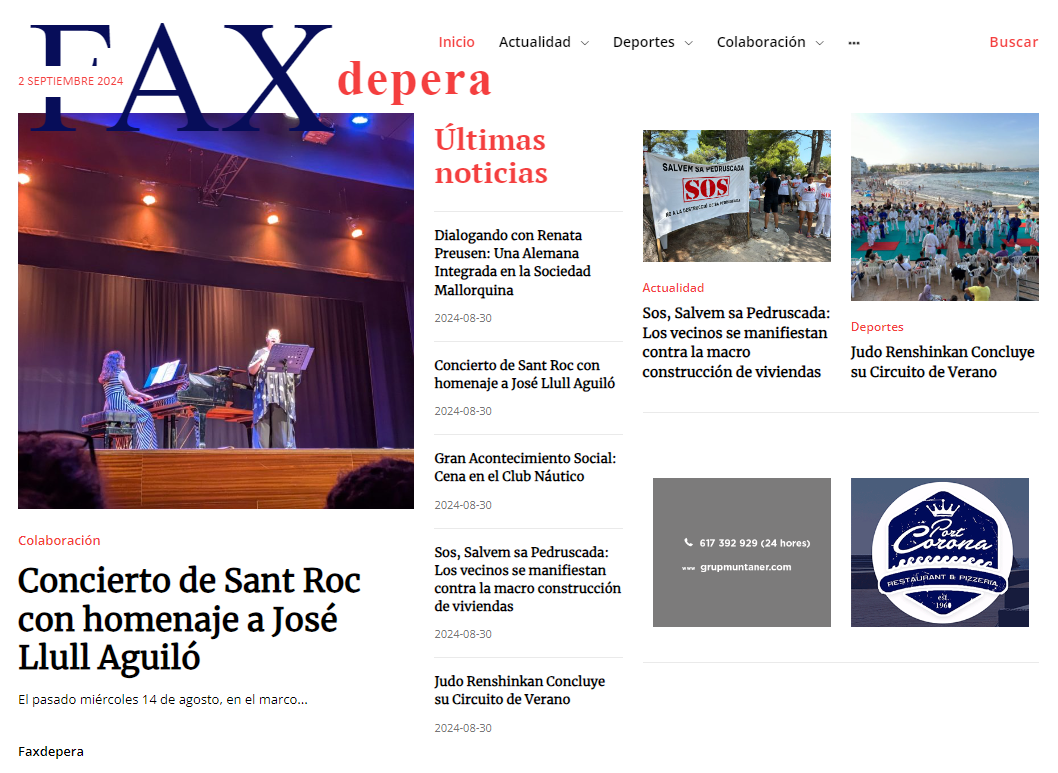1058x773 pixels.
Task: Open Gran Acontecimiento Social article
Action: click(525, 467)
